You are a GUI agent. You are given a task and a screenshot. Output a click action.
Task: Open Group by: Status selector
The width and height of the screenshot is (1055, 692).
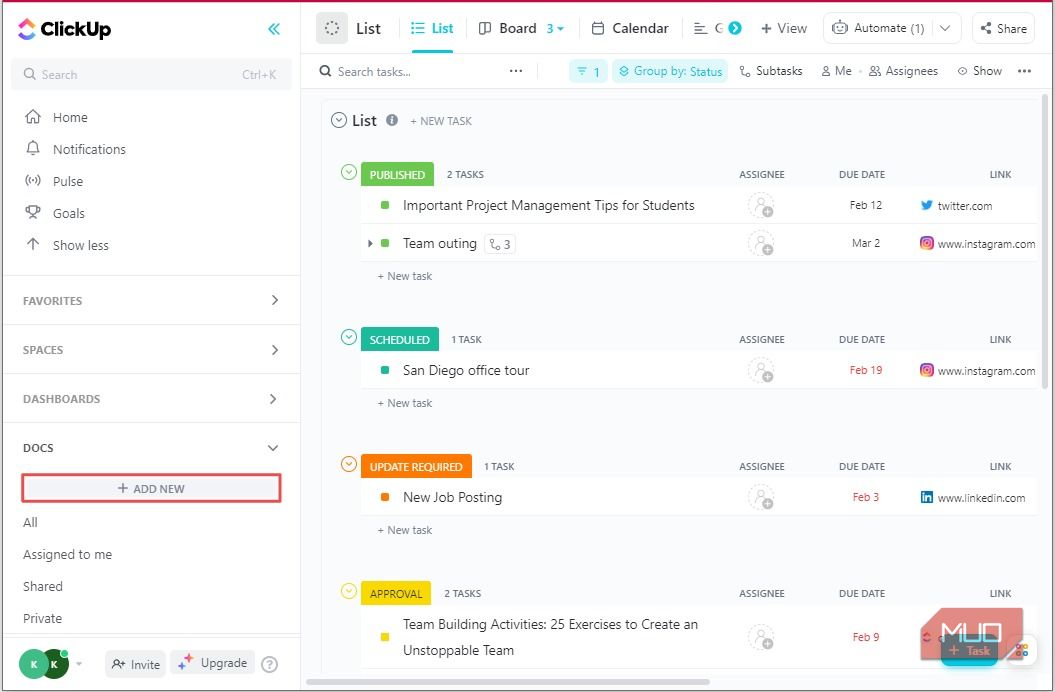[x=669, y=71]
